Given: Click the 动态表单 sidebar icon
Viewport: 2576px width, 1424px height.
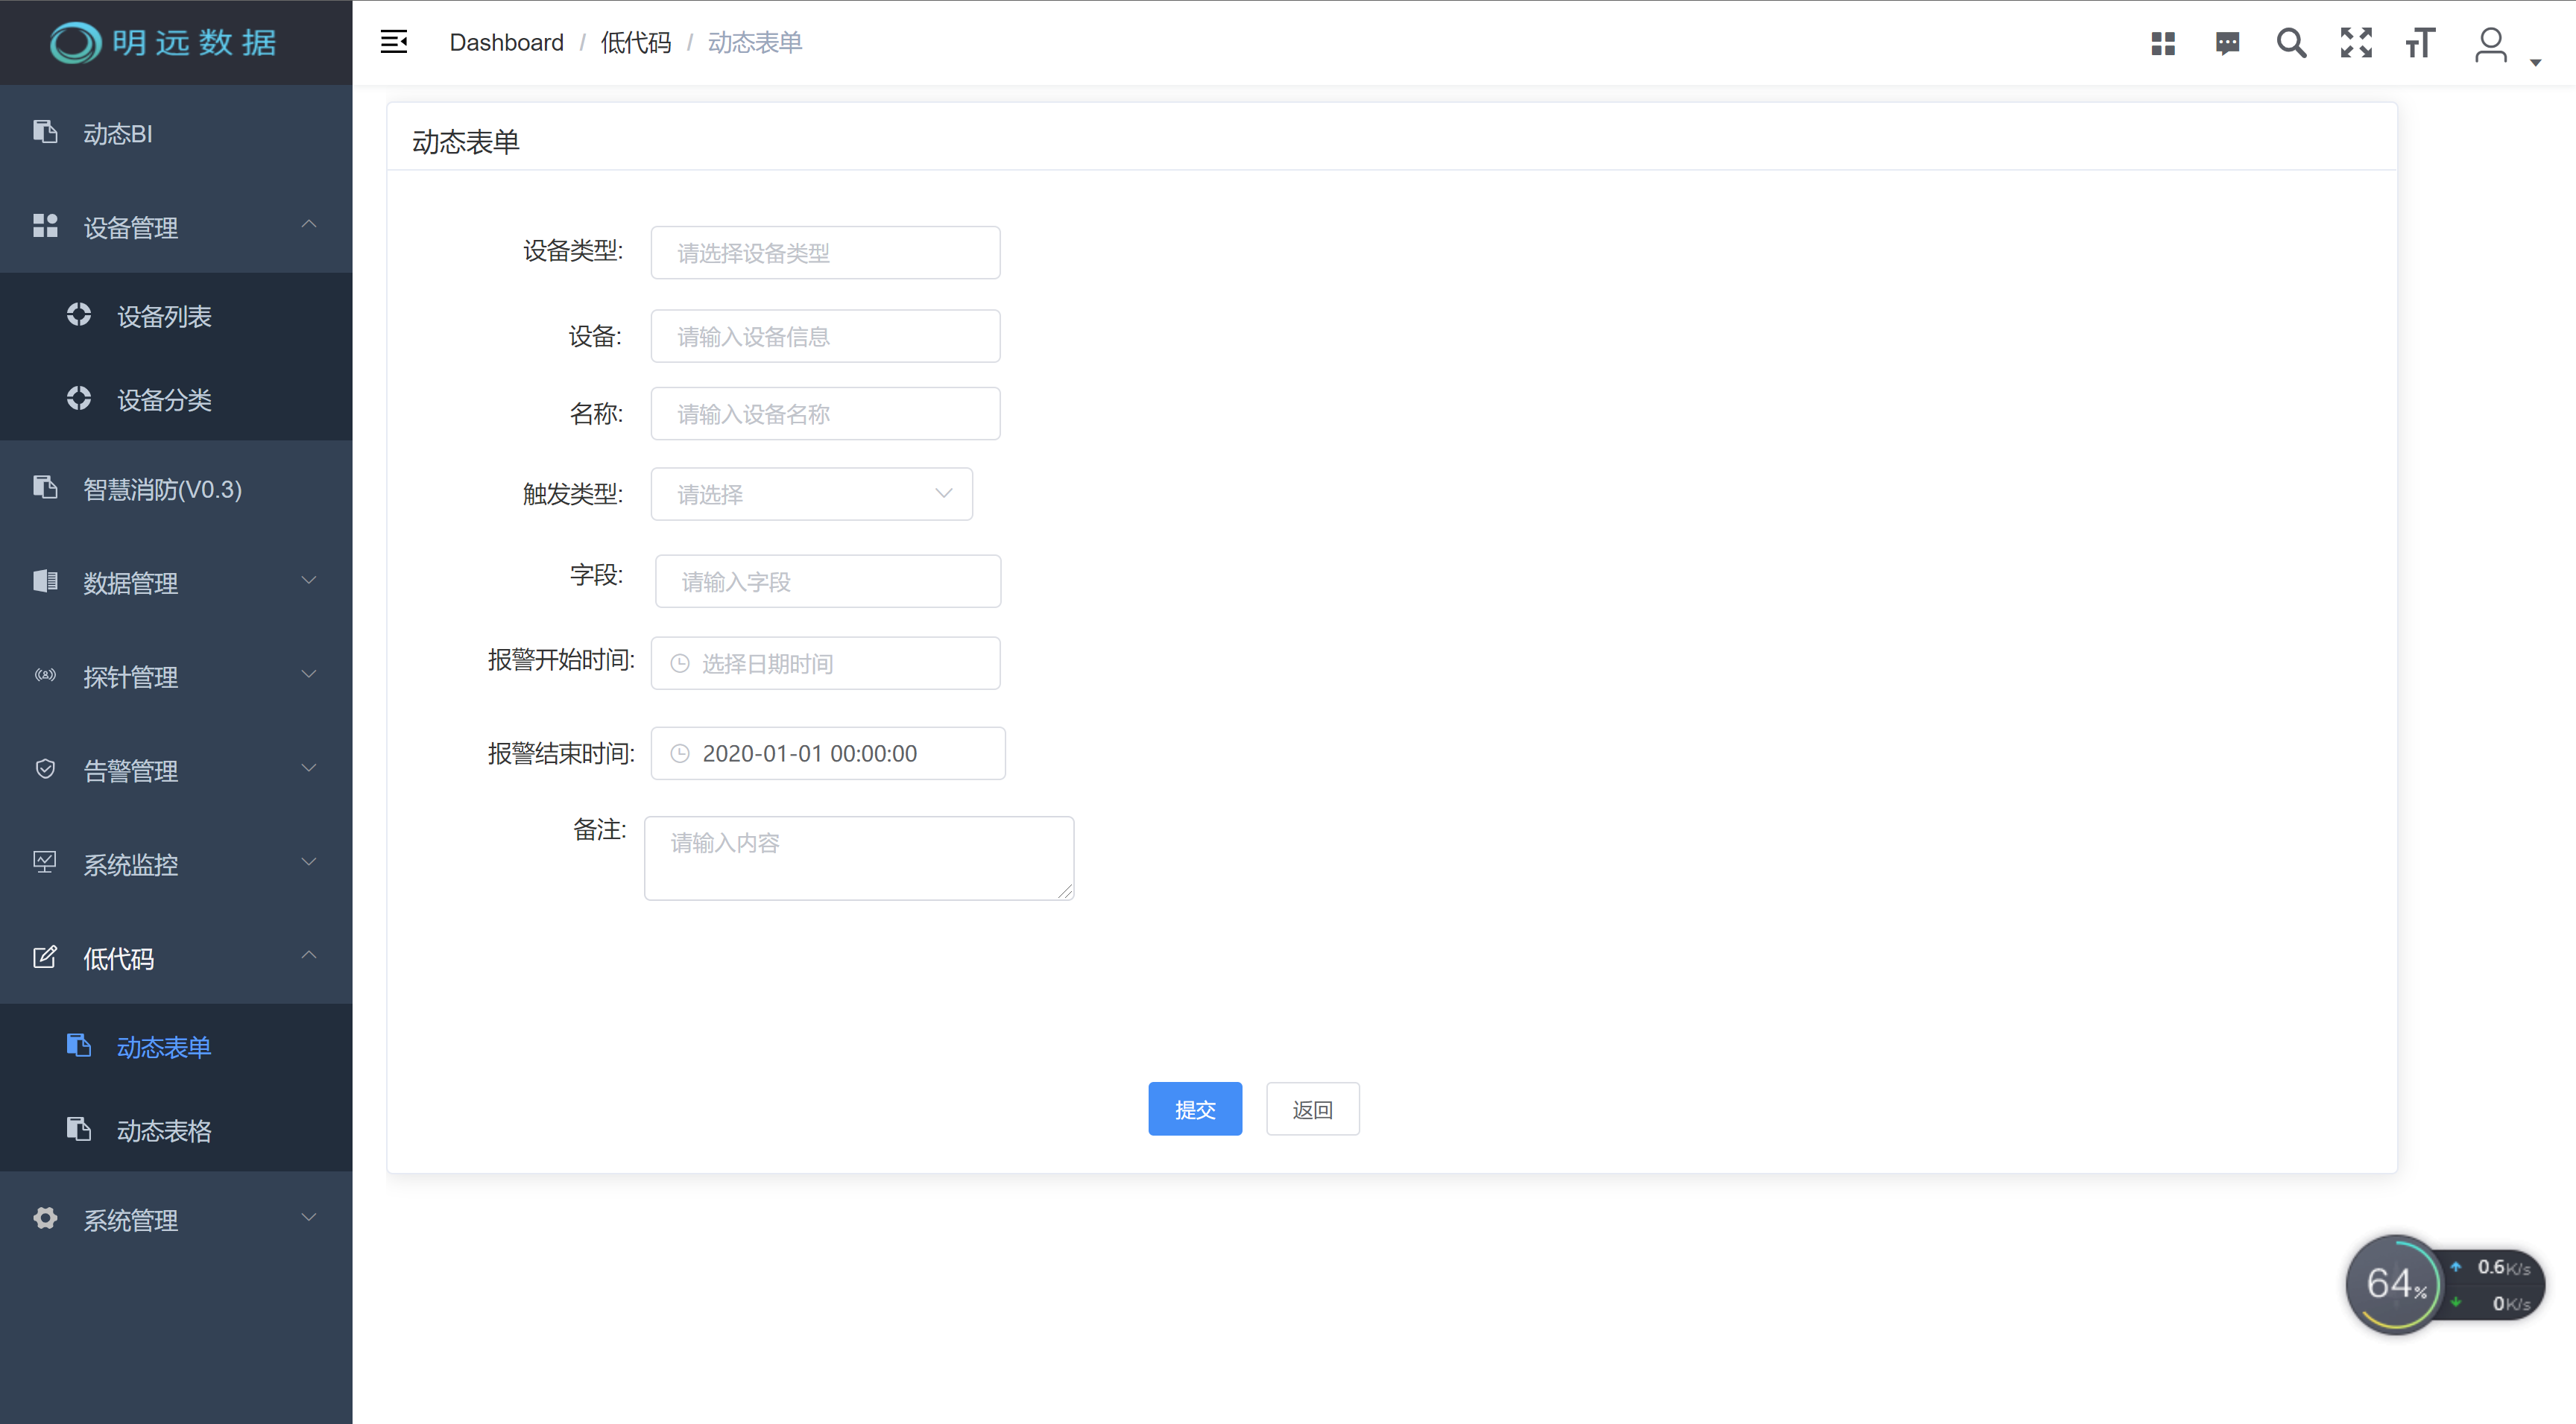Looking at the screenshot, I should tap(79, 1045).
